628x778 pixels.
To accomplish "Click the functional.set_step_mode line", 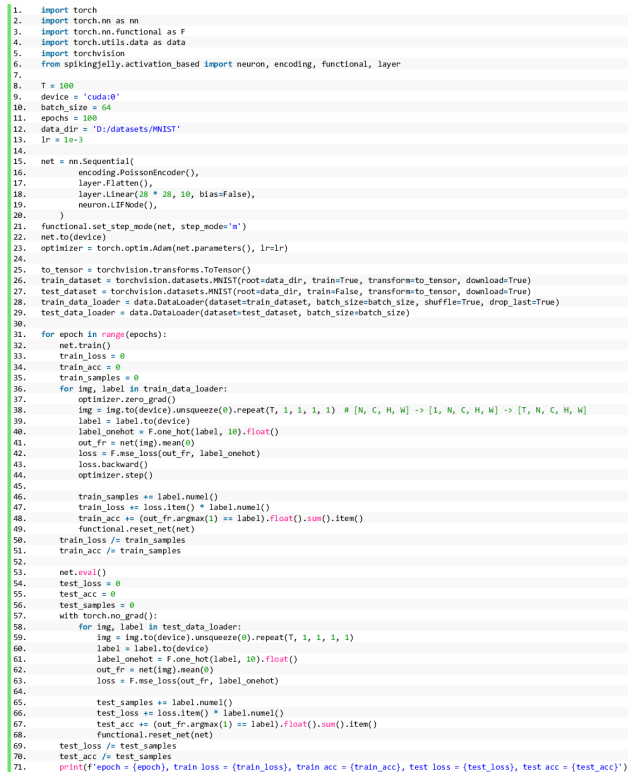I will click(x=144, y=226).
